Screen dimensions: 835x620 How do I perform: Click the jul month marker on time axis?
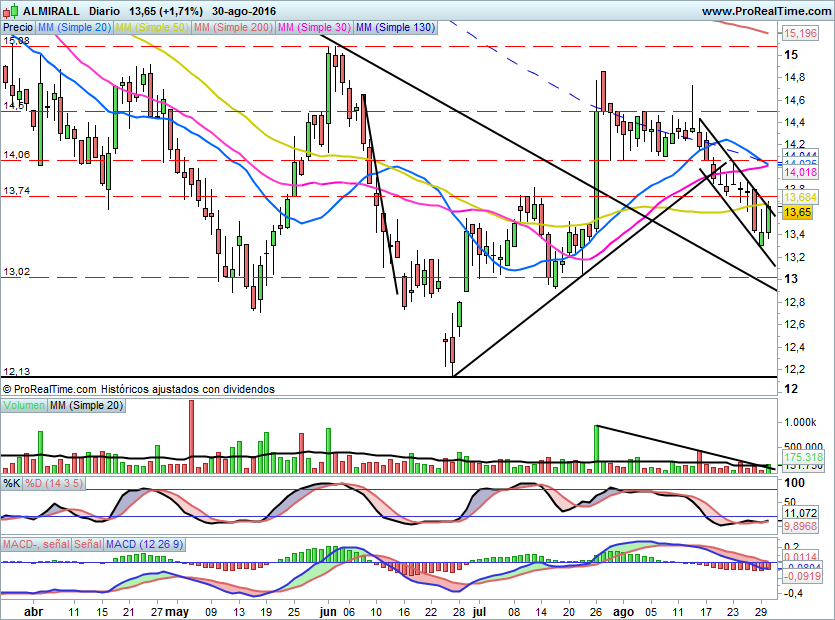(480, 612)
